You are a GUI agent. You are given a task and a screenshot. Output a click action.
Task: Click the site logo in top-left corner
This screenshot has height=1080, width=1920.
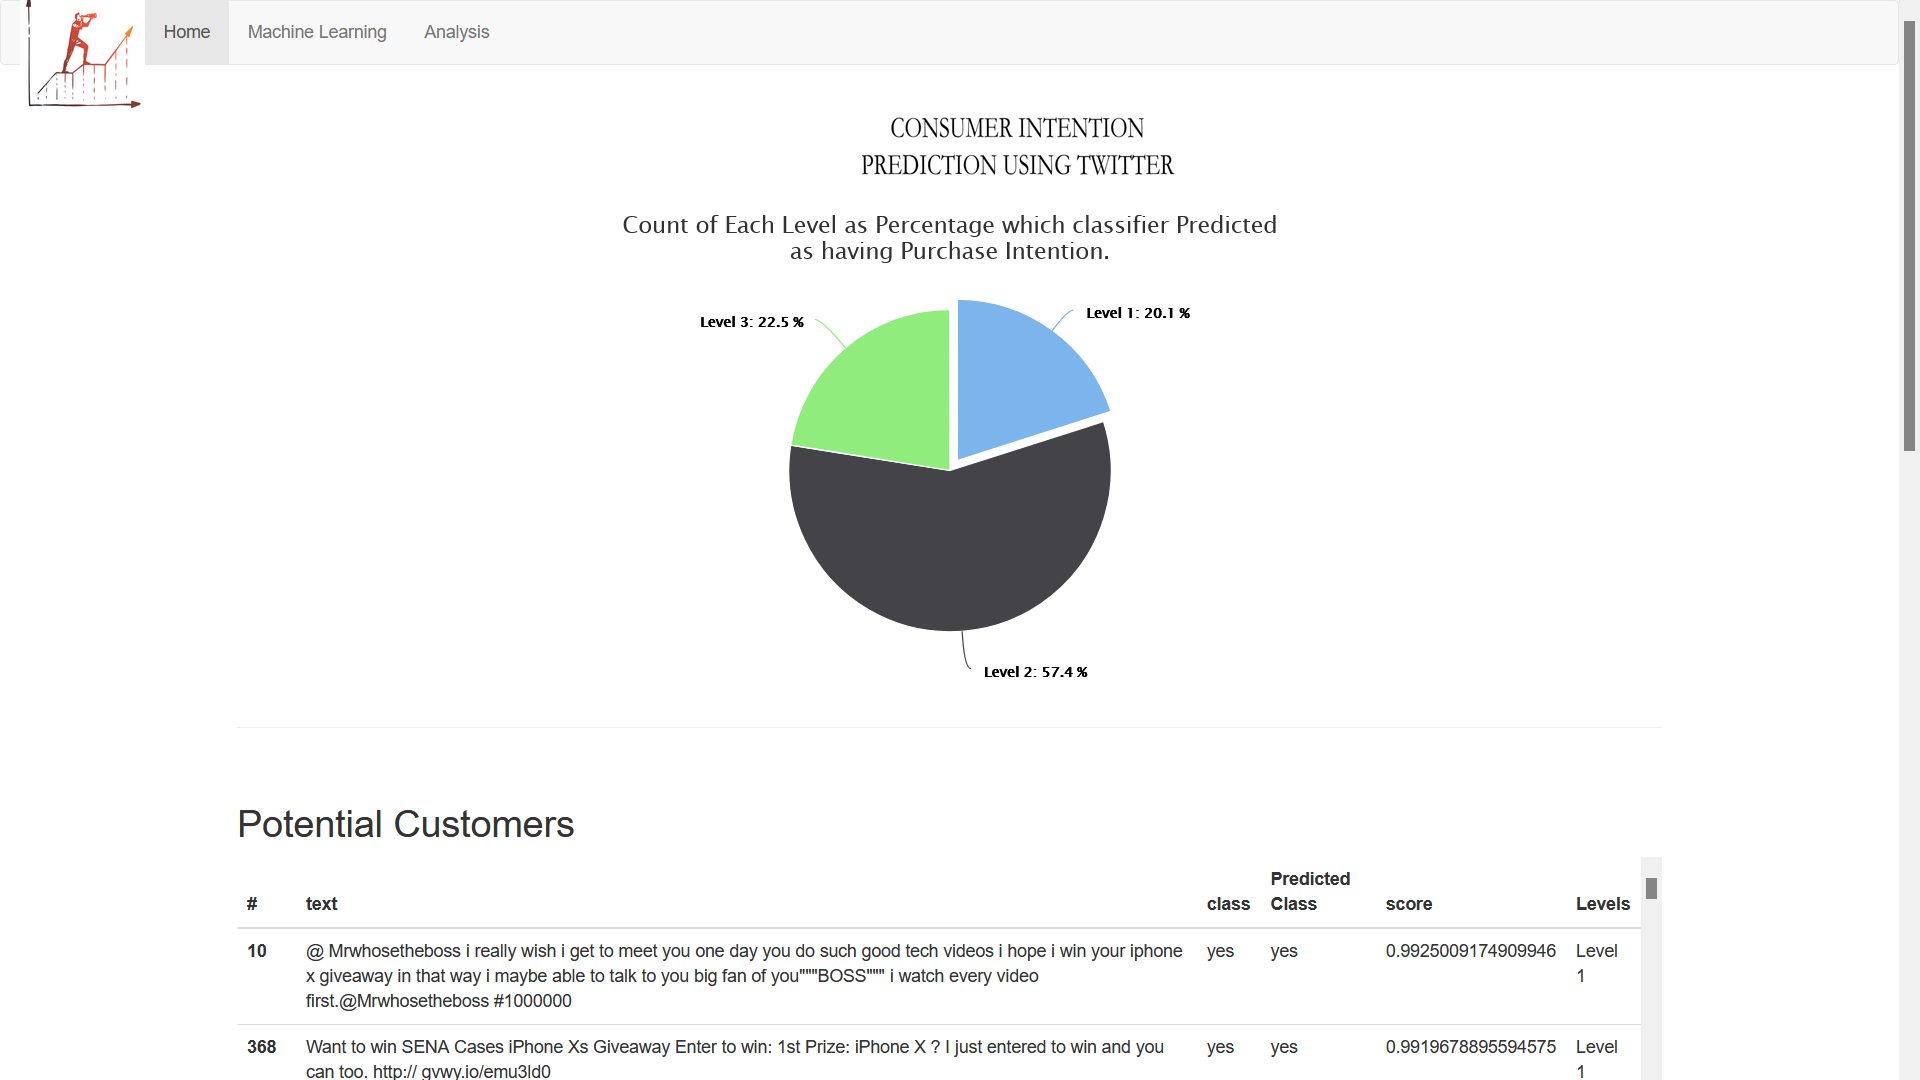click(83, 56)
